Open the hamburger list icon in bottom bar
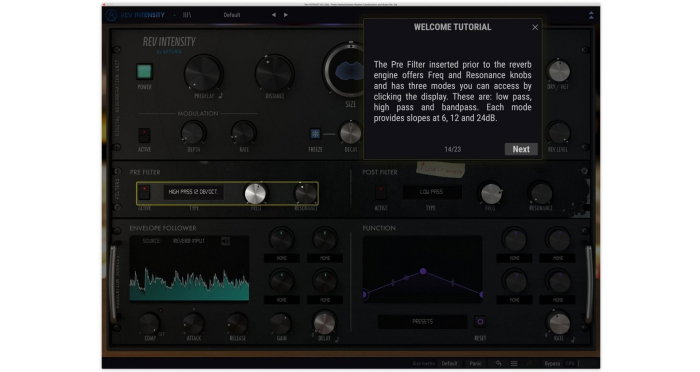This screenshot has height=372, width=700. click(x=514, y=364)
